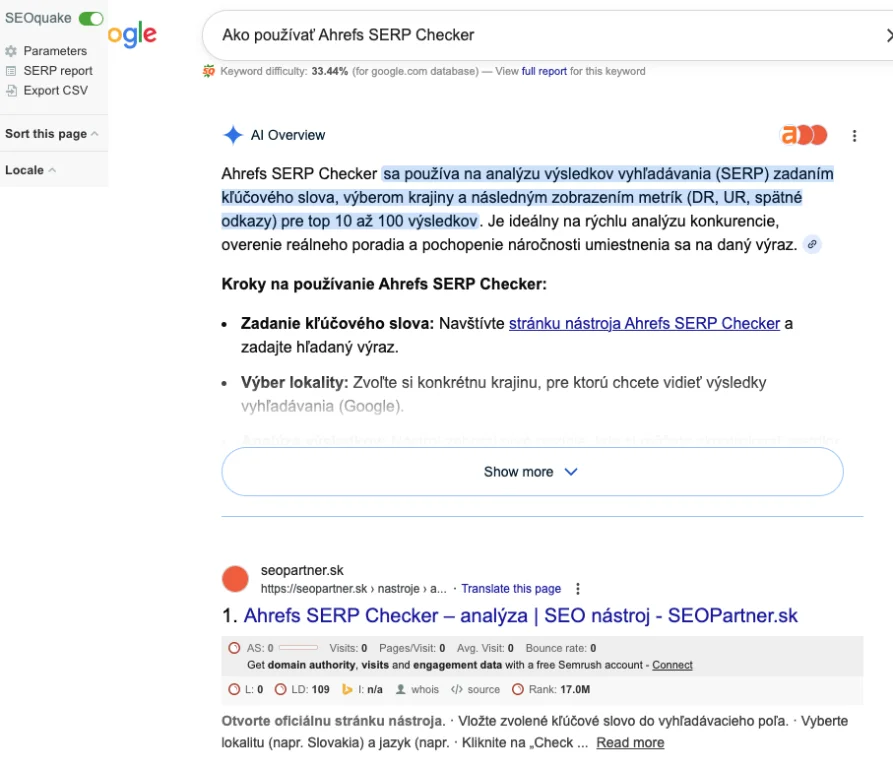Screen dimensions: 893x768
Task: Open stránku nástroja Ahrefs SERP Checker link
Action: coord(644,323)
